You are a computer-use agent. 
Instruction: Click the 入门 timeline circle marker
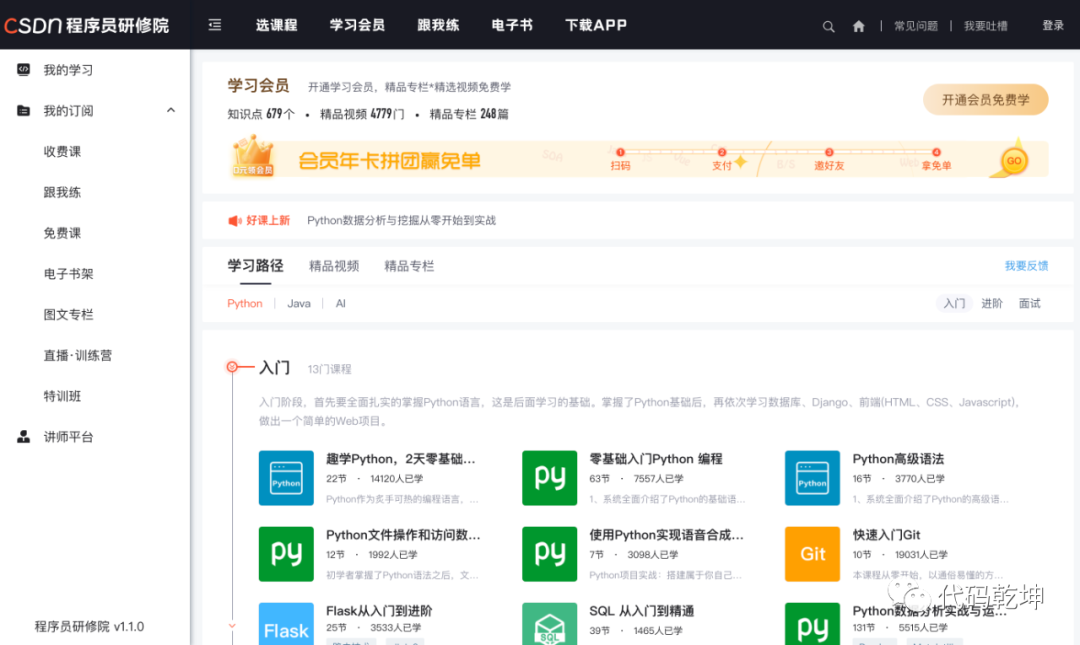point(232,367)
